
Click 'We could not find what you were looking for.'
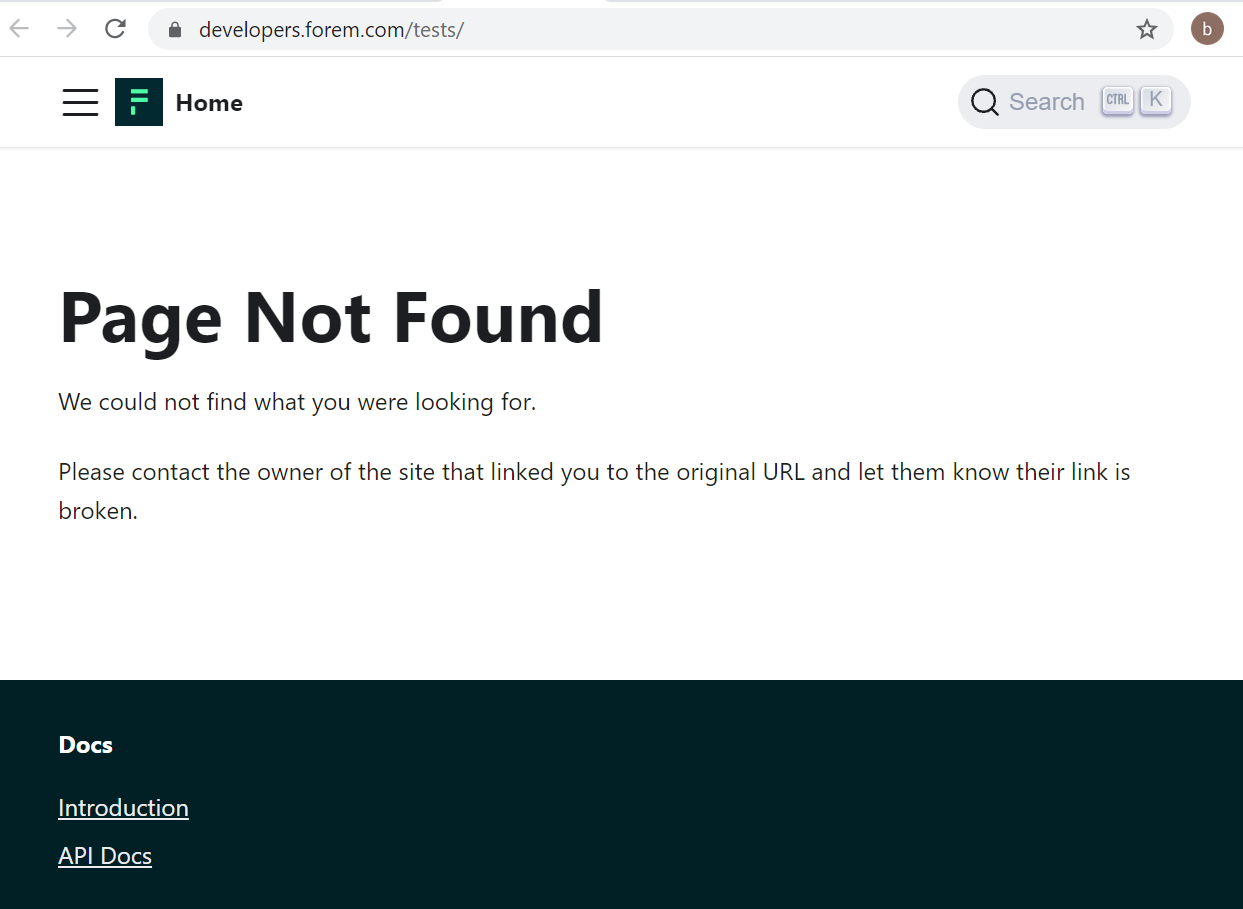click(x=297, y=402)
